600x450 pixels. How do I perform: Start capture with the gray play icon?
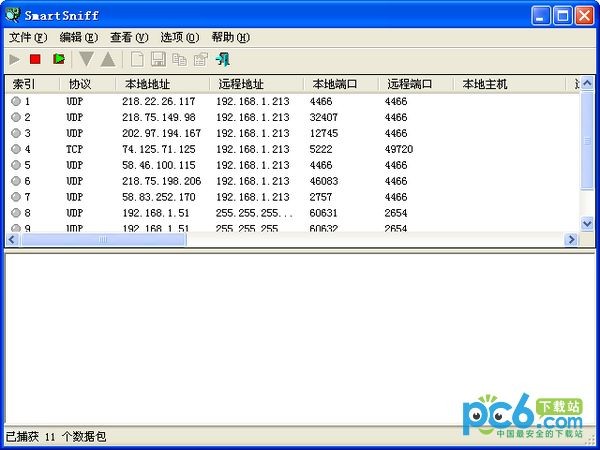pos(15,59)
